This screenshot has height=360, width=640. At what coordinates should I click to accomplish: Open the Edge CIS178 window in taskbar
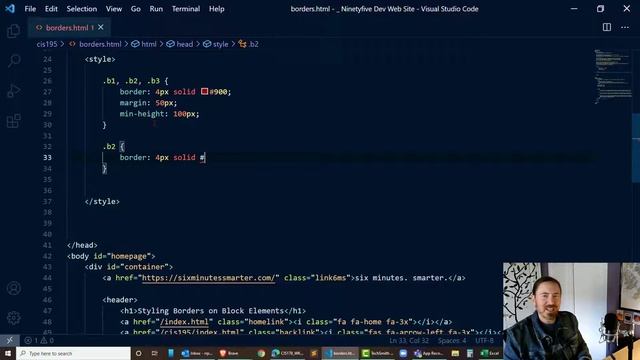[x=288, y=353]
